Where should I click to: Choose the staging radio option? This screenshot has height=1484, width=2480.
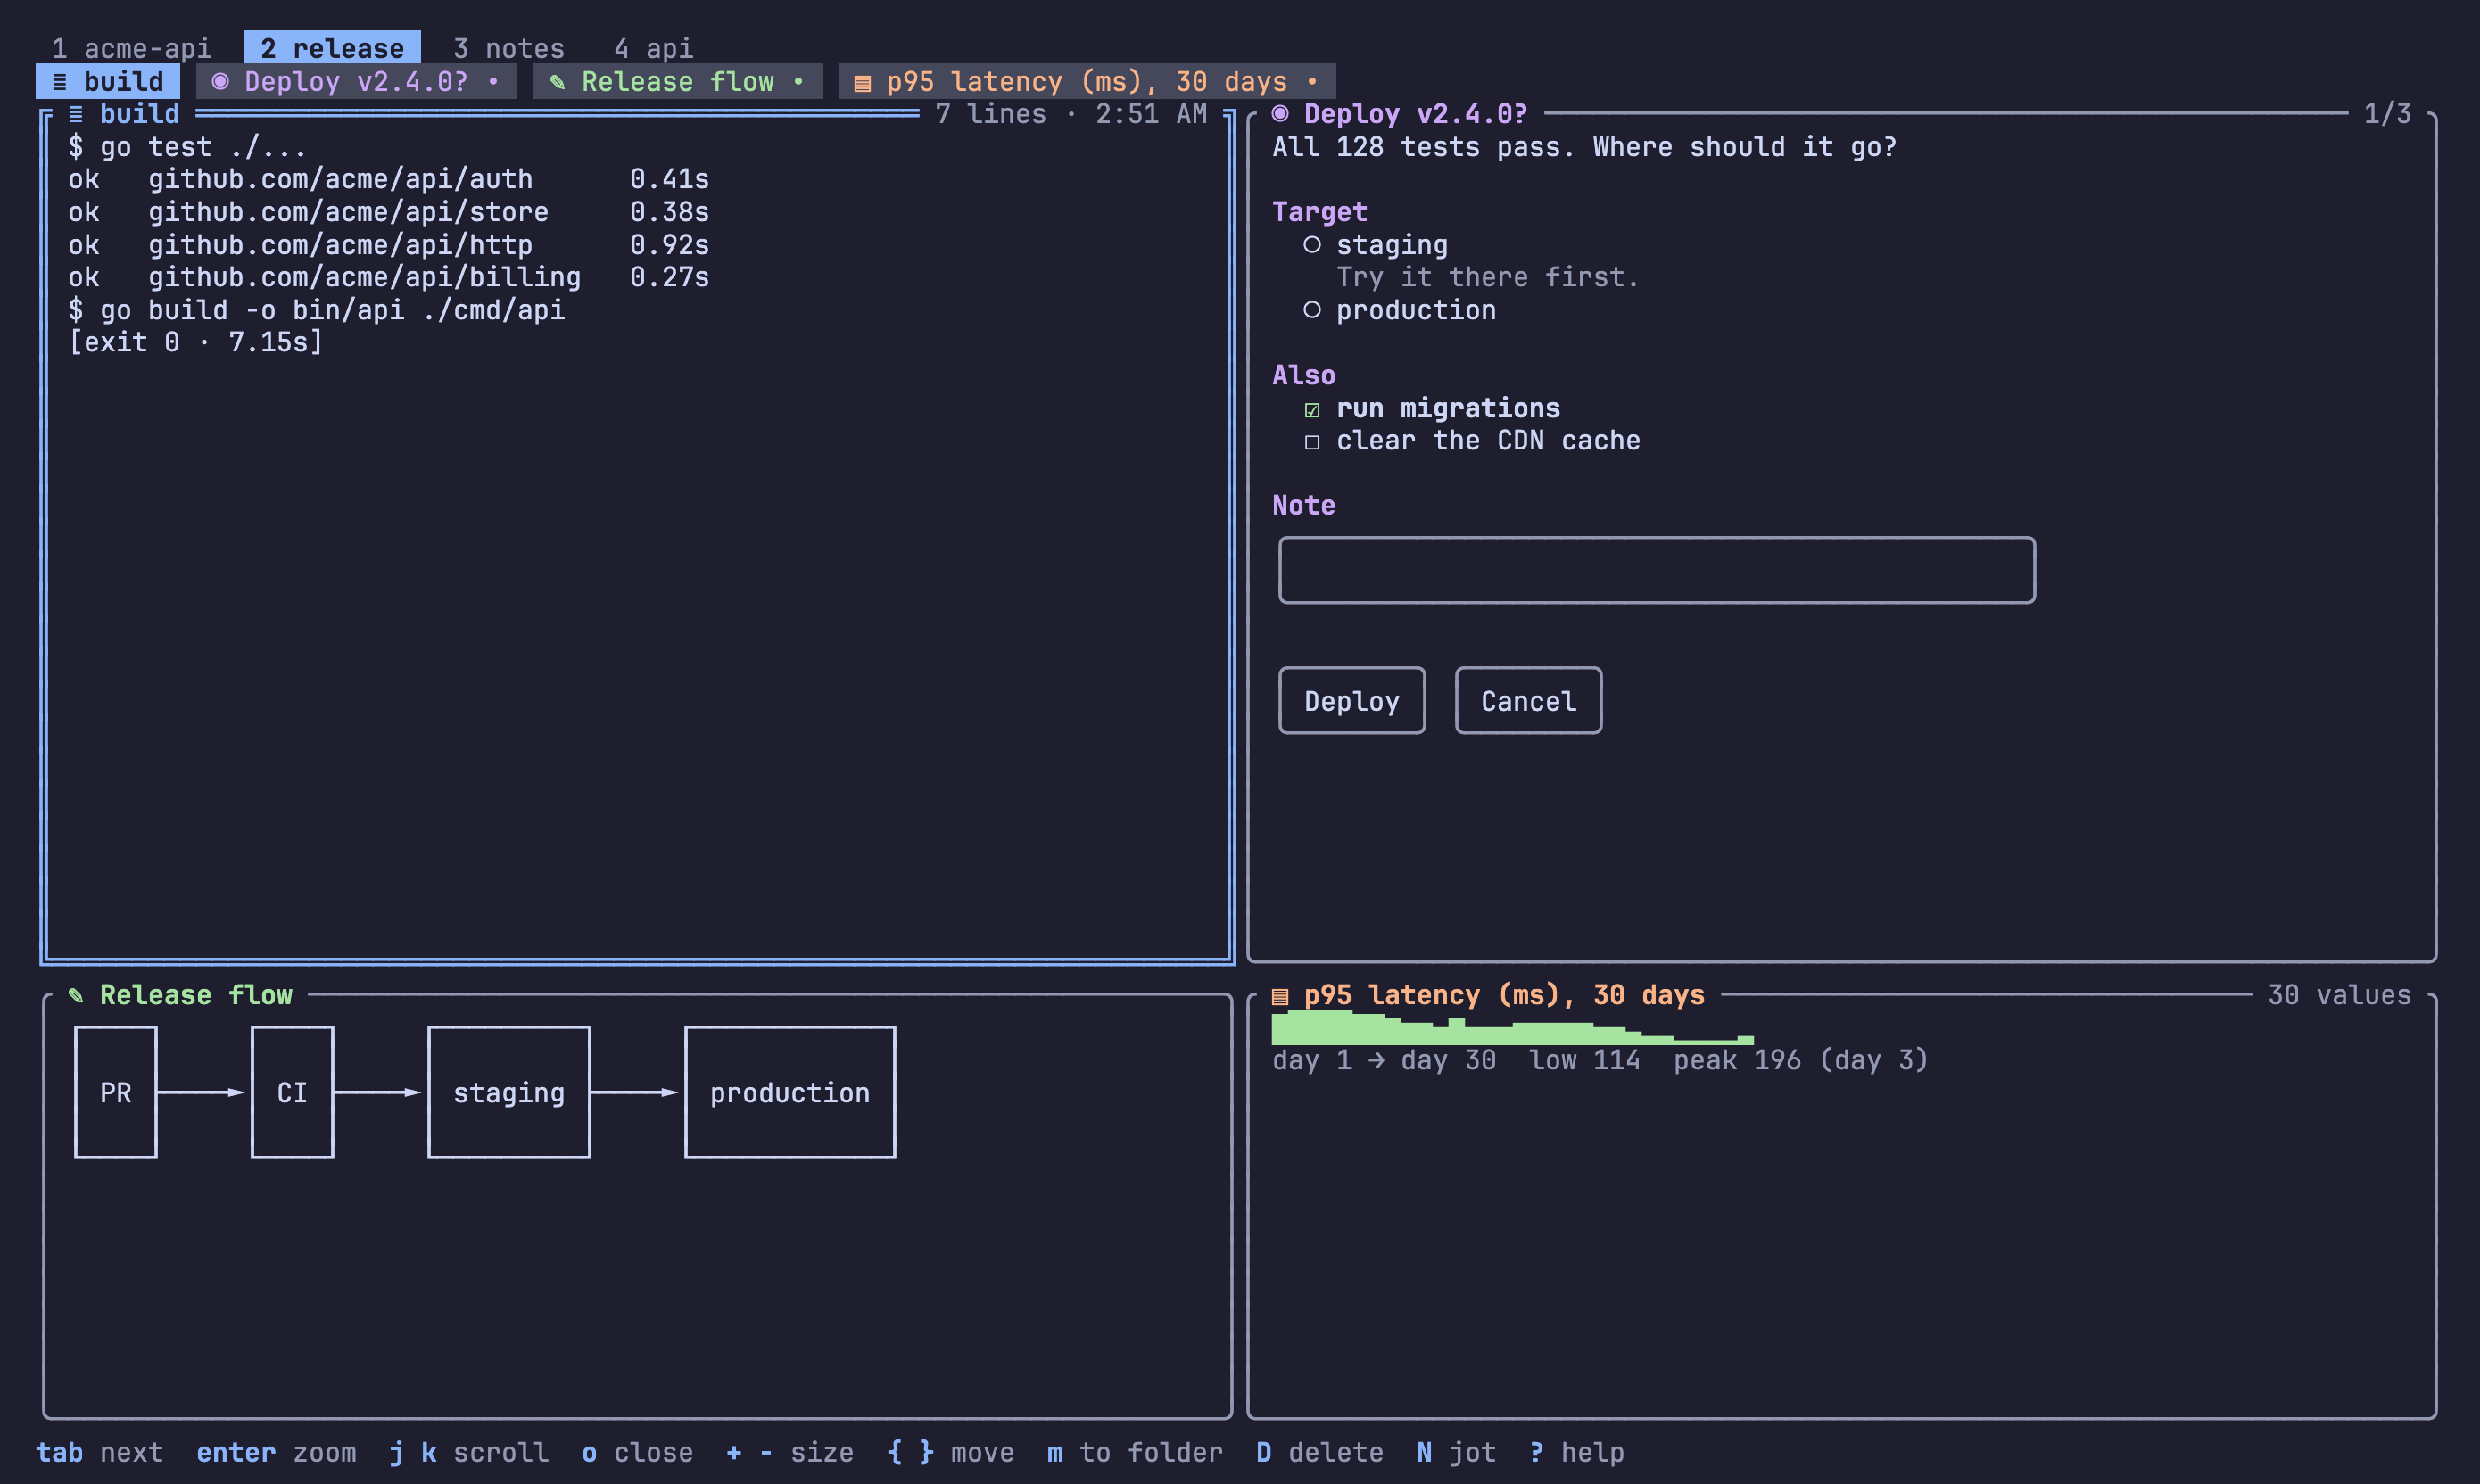tap(1312, 245)
